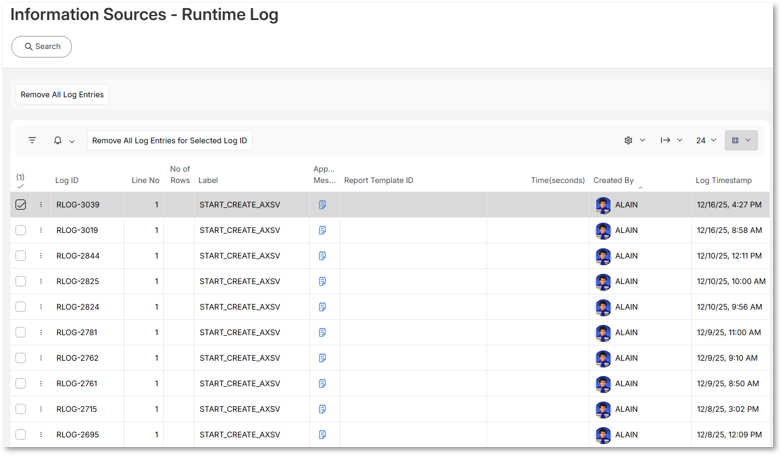This screenshot has width=782, height=456.
Task: Click the App Mes... column header
Action: [324, 175]
